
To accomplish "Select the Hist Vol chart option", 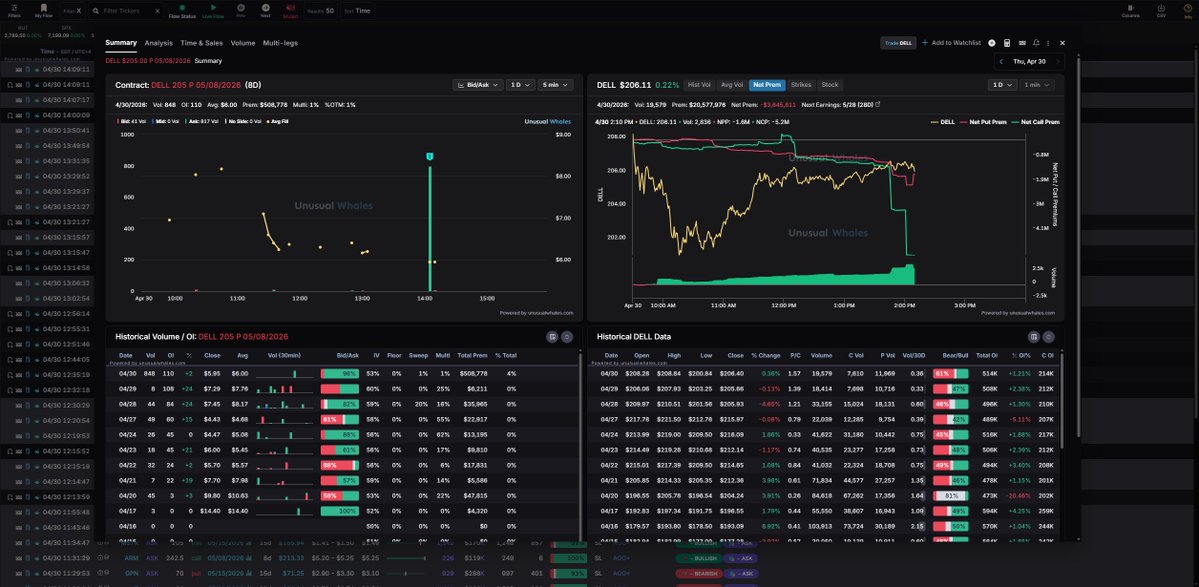I will [x=699, y=85].
